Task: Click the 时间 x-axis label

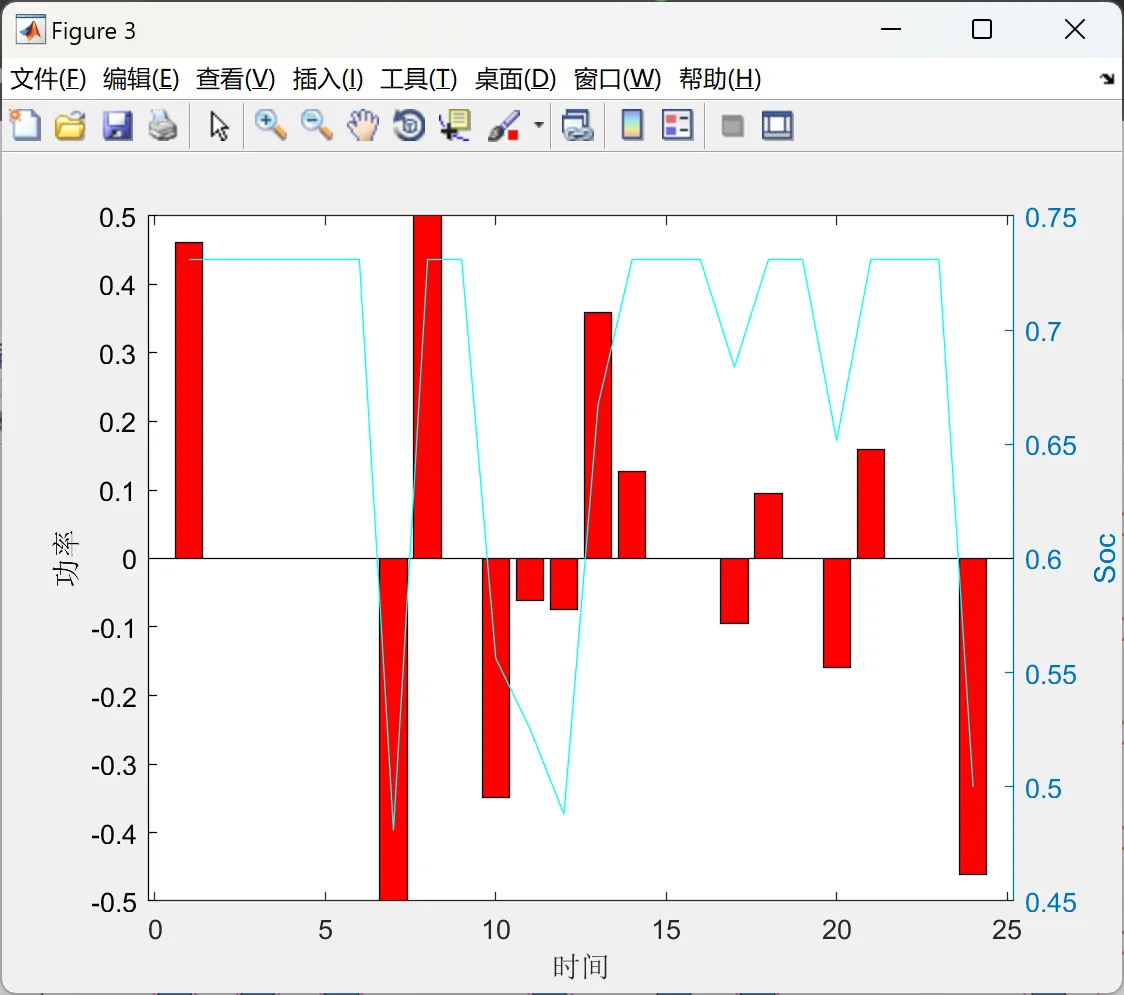Action: coord(580,967)
